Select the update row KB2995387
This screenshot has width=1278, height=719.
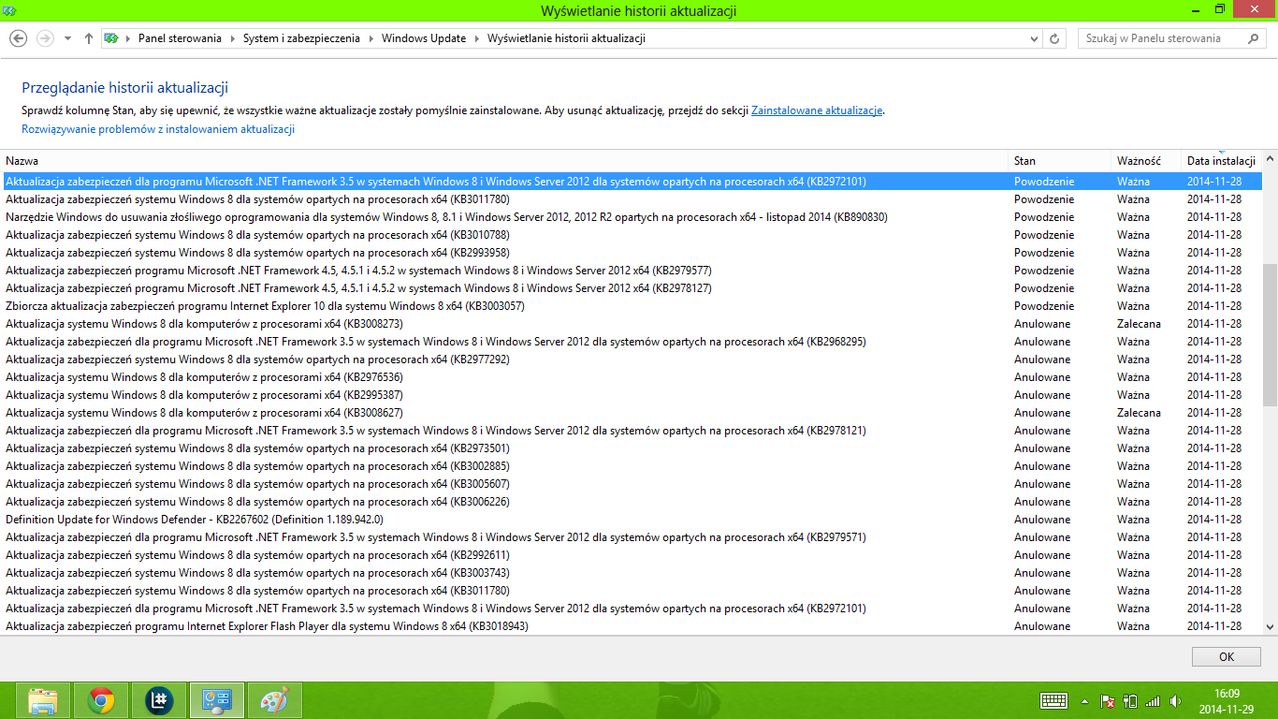(x=631, y=395)
